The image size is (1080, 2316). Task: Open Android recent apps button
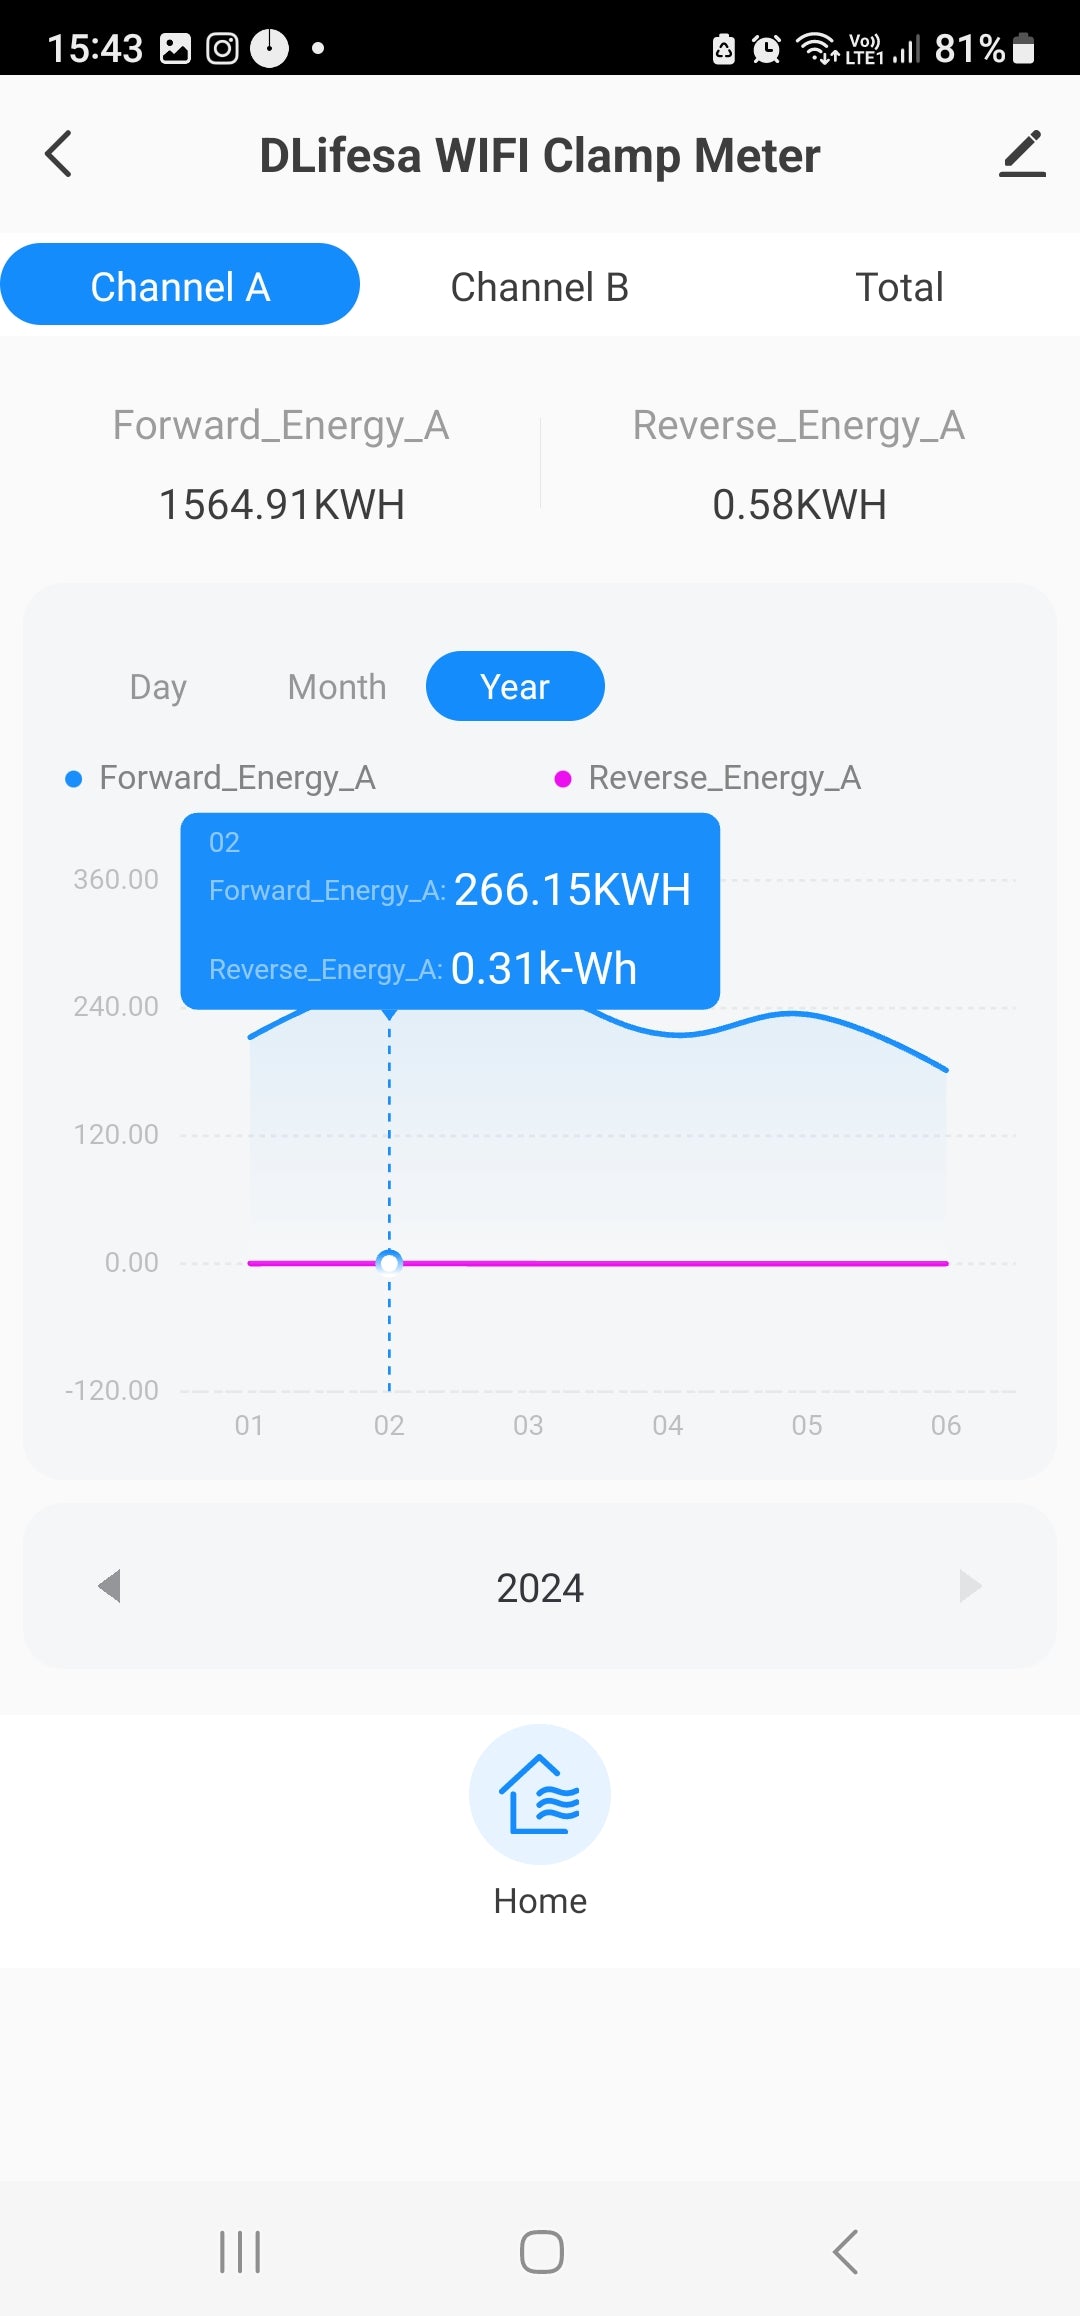(240, 2252)
